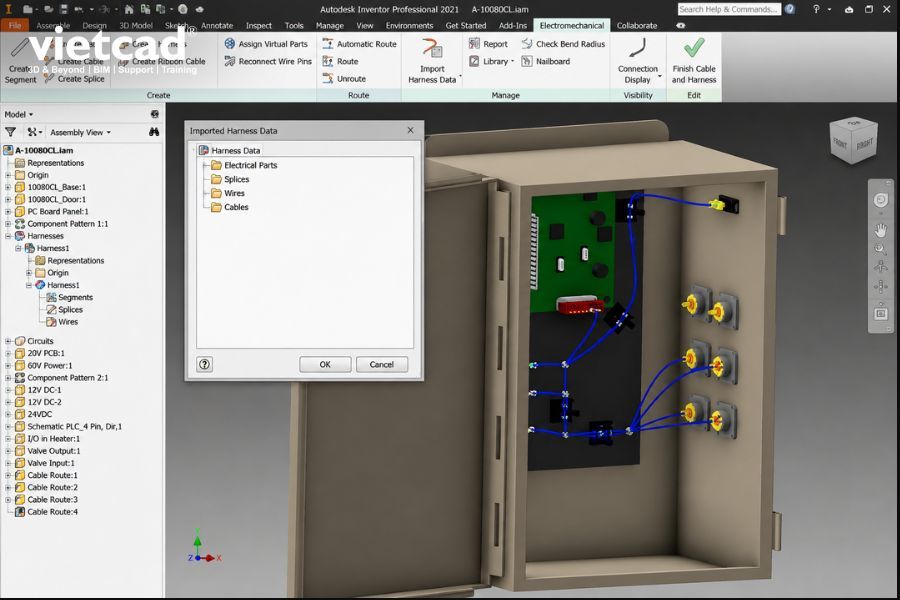Open the Inspect ribbon tab
Image resolution: width=900 pixels, height=600 pixels.
(258, 25)
